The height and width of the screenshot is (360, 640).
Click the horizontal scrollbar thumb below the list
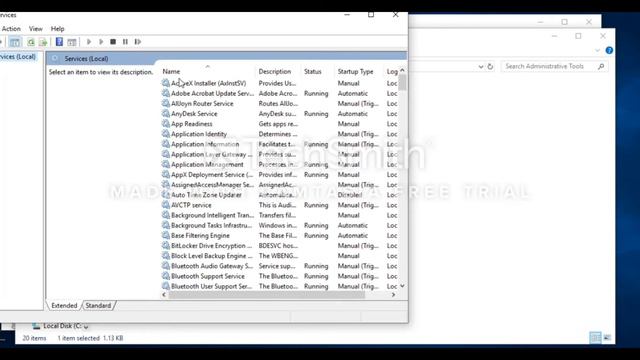click(x=267, y=295)
